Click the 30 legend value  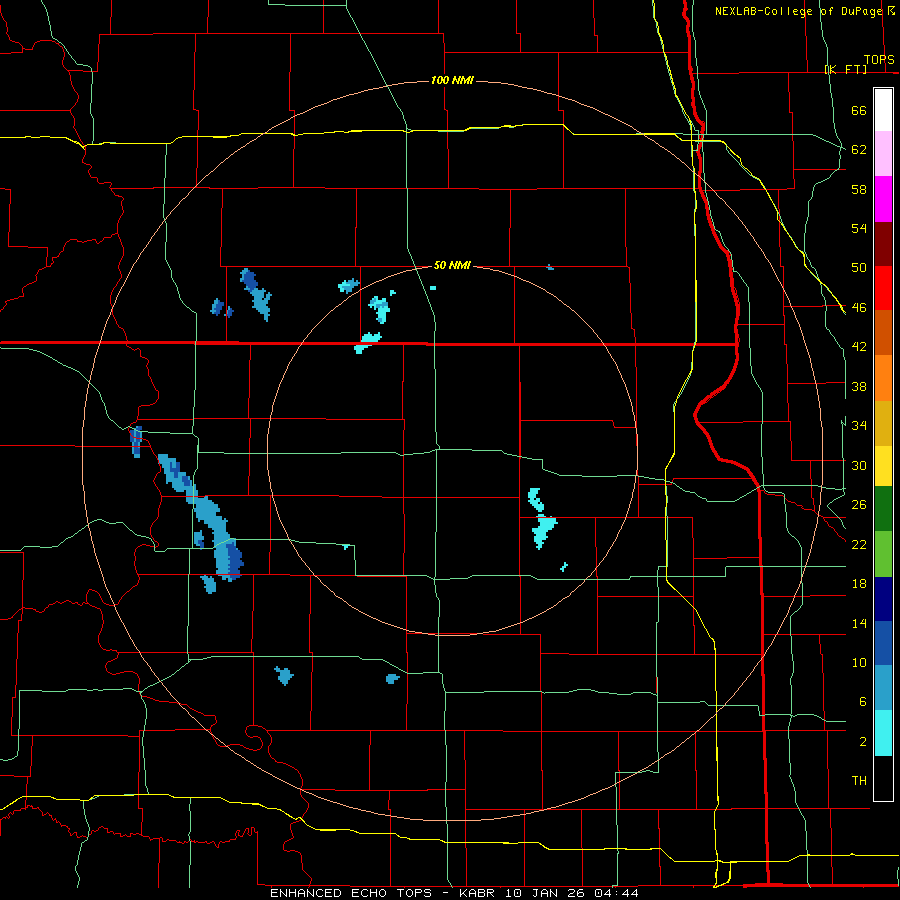(859, 465)
